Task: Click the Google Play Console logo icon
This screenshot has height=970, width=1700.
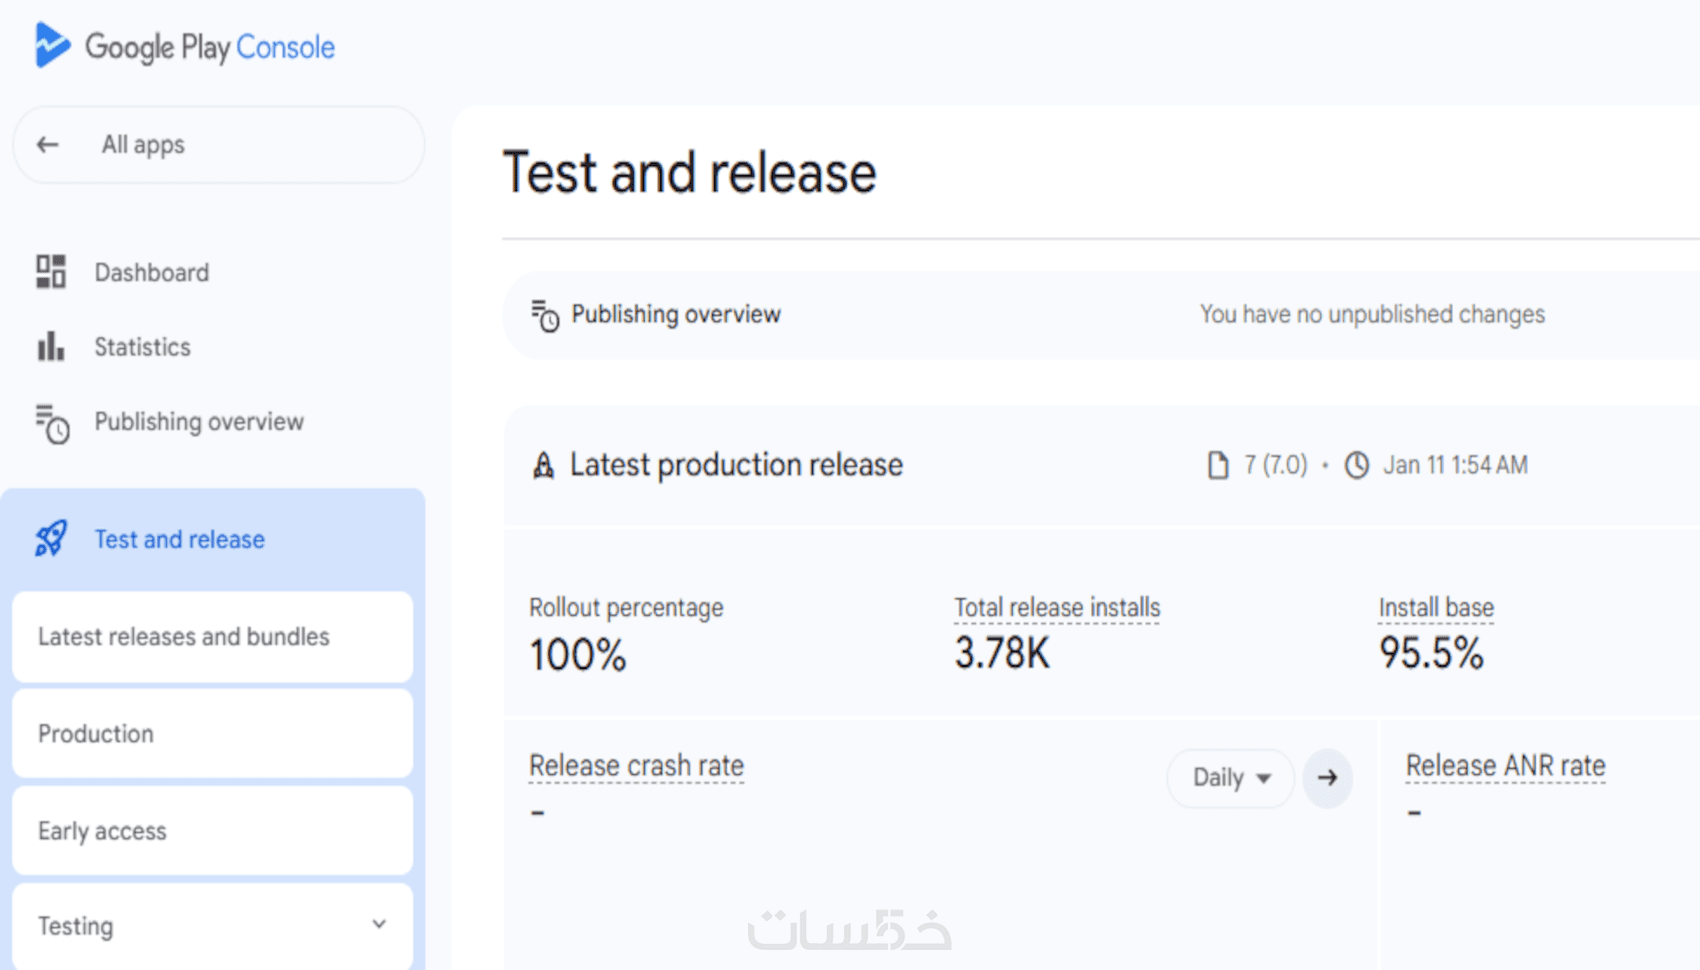Action: [52, 46]
